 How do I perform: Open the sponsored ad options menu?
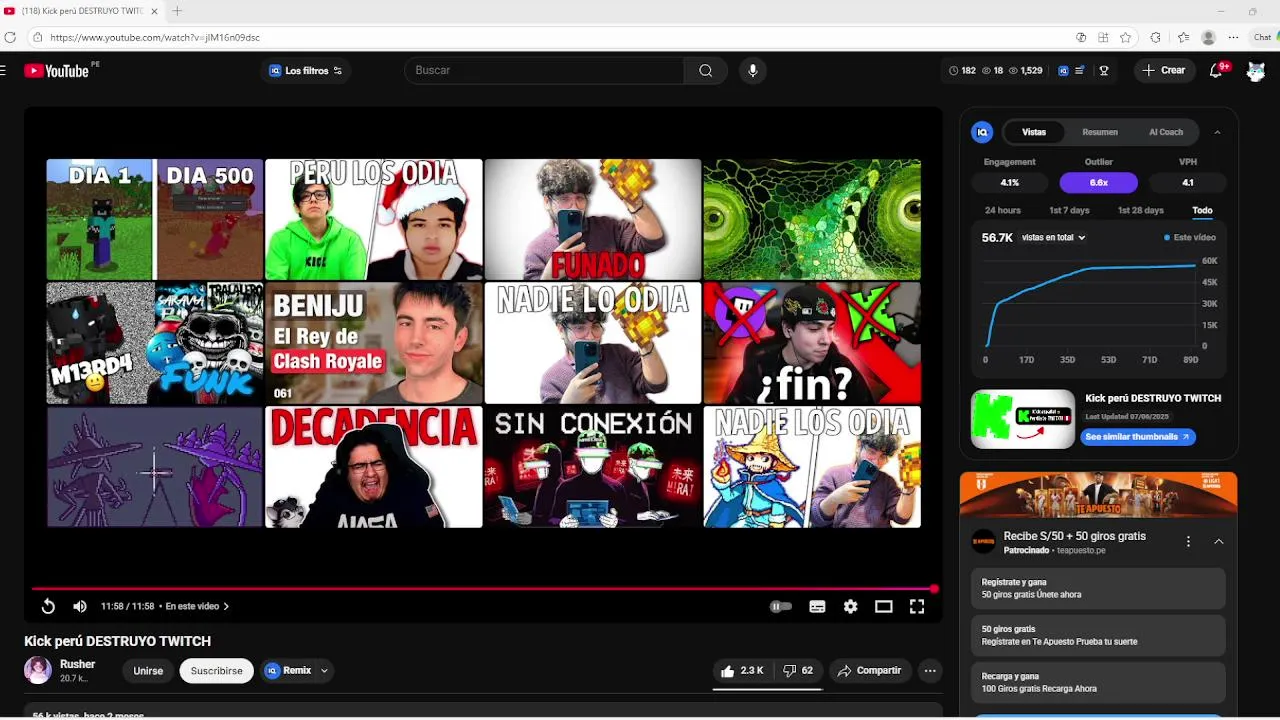tap(1188, 542)
